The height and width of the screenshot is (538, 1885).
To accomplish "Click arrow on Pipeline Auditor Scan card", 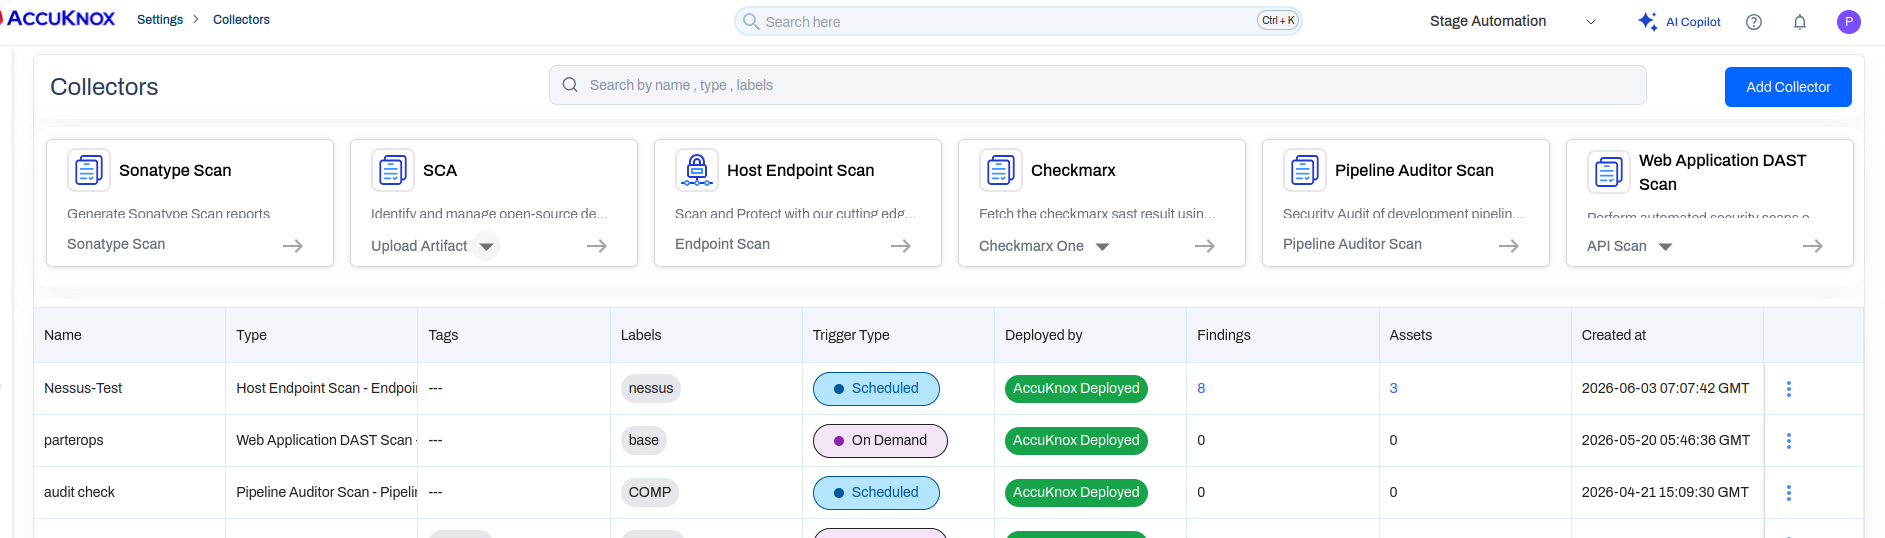I will click(x=1509, y=246).
